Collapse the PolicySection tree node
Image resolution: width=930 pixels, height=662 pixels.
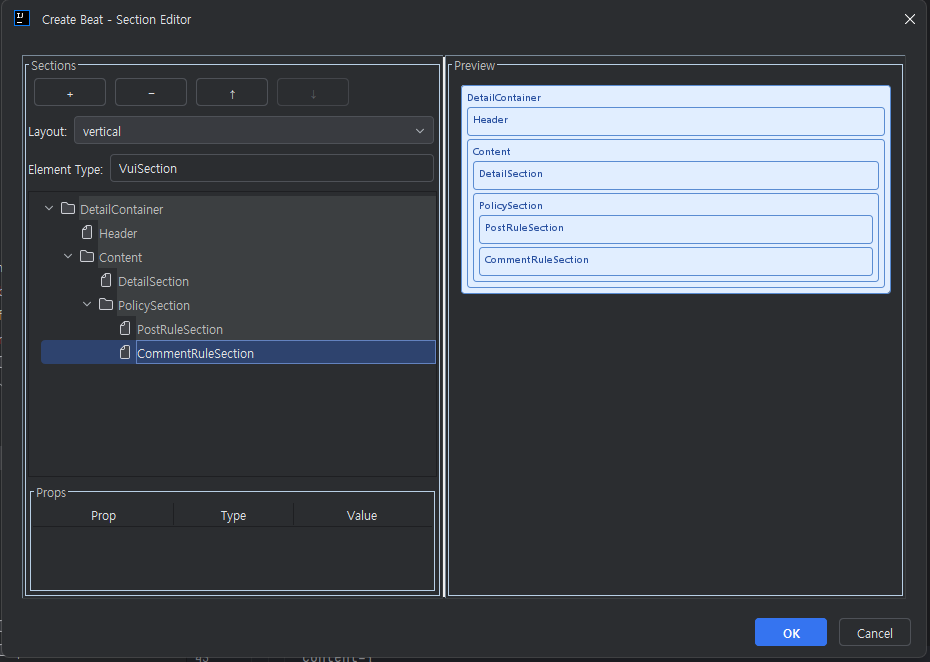(x=87, y=305)
